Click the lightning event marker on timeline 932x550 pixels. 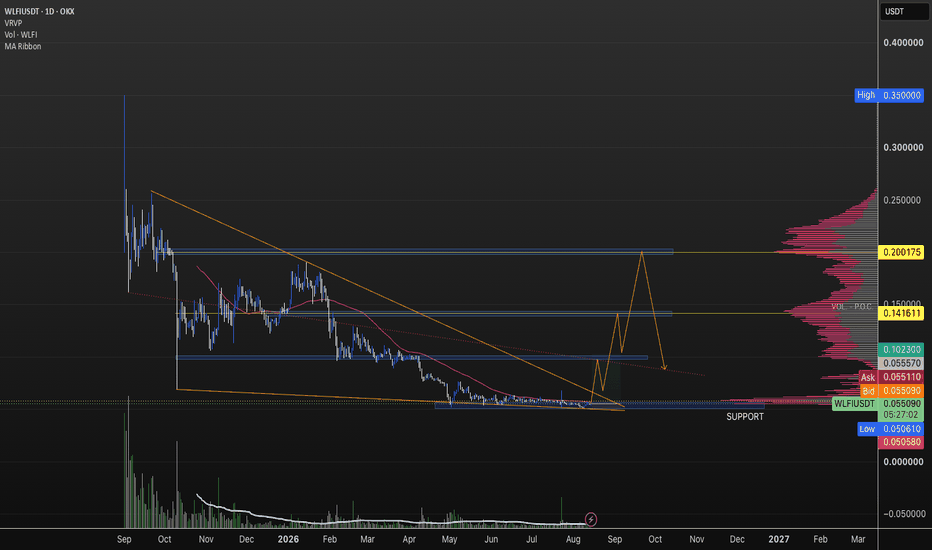click(x=591, y=519)
